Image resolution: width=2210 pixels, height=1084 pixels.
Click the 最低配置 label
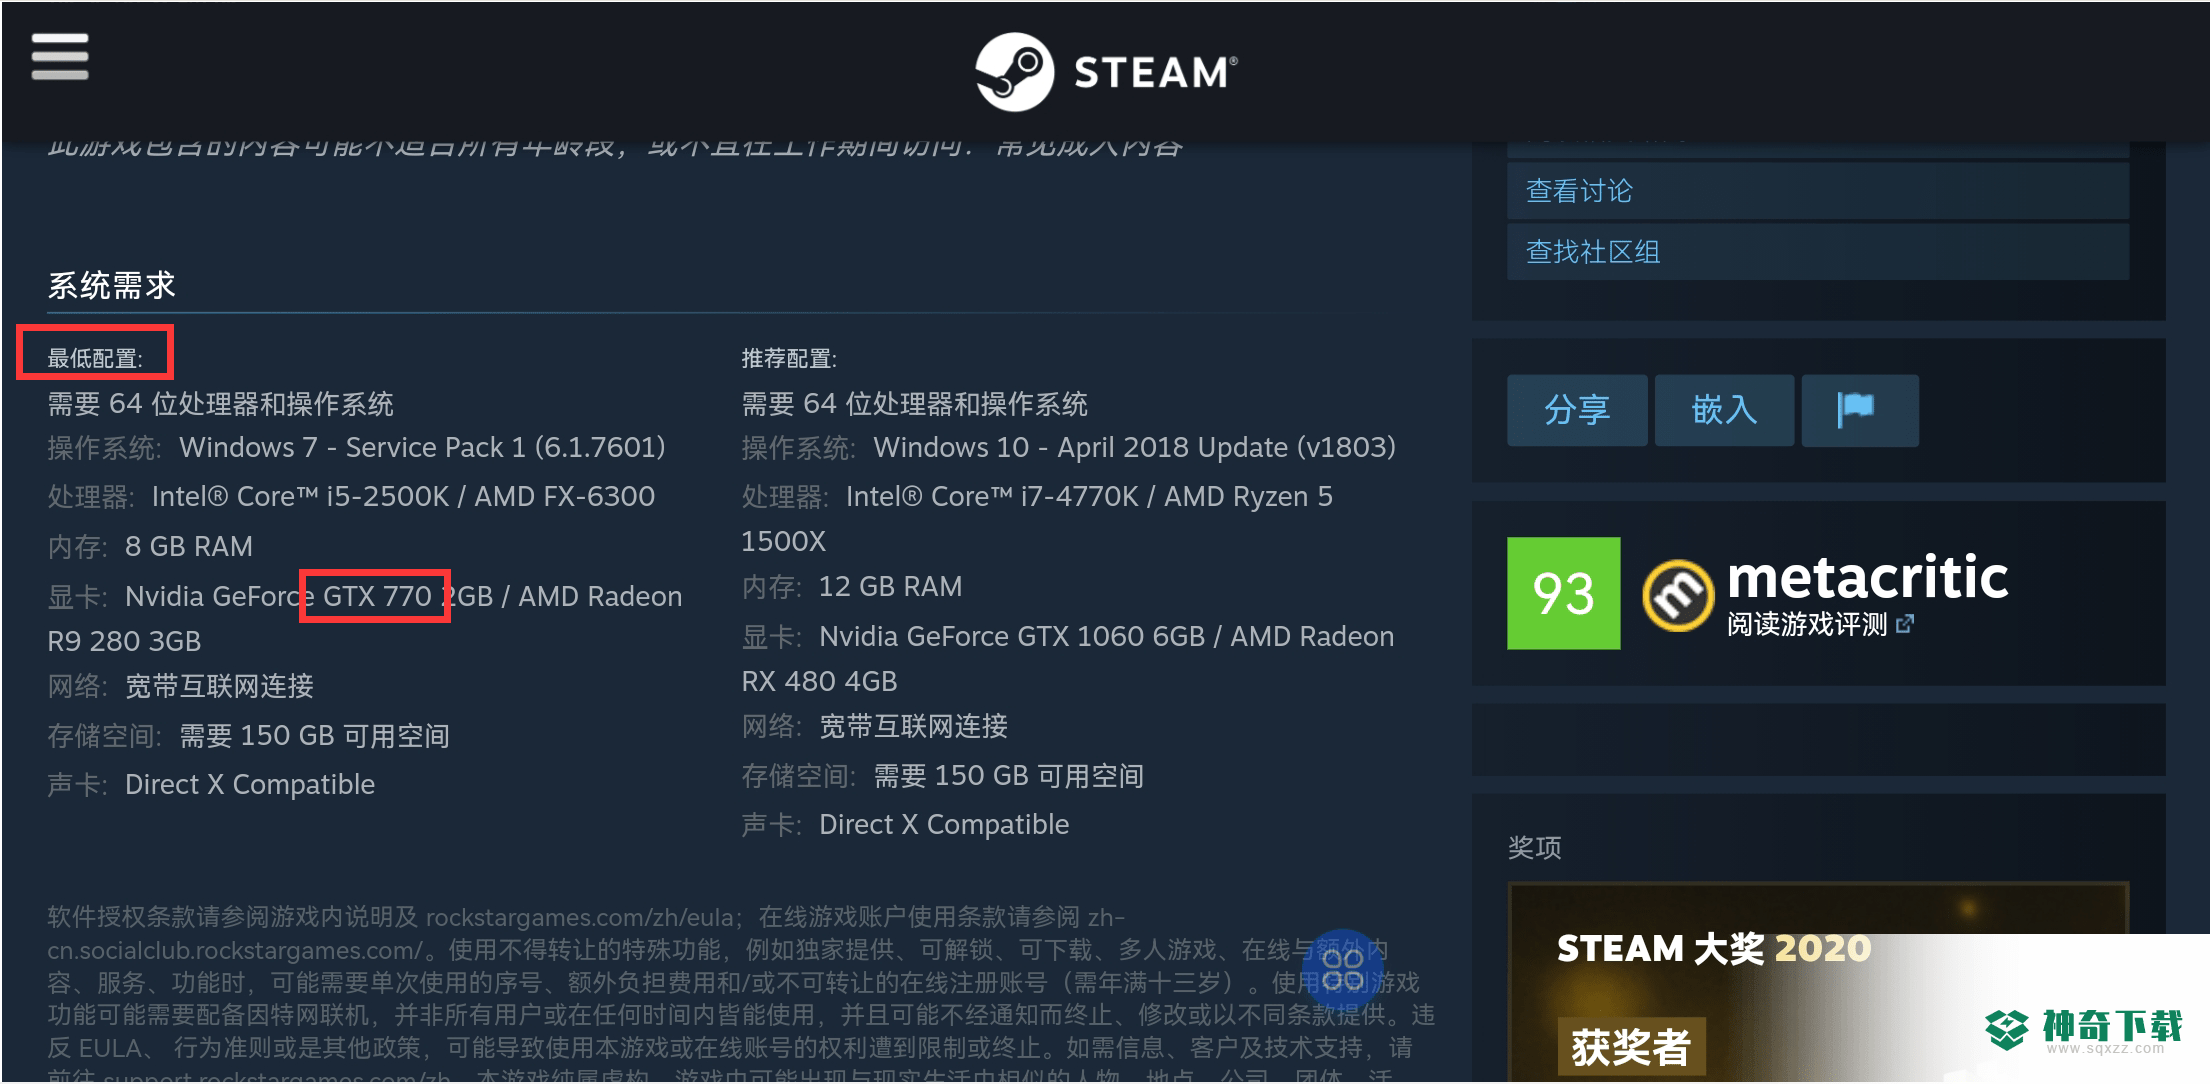coord(95,358)
